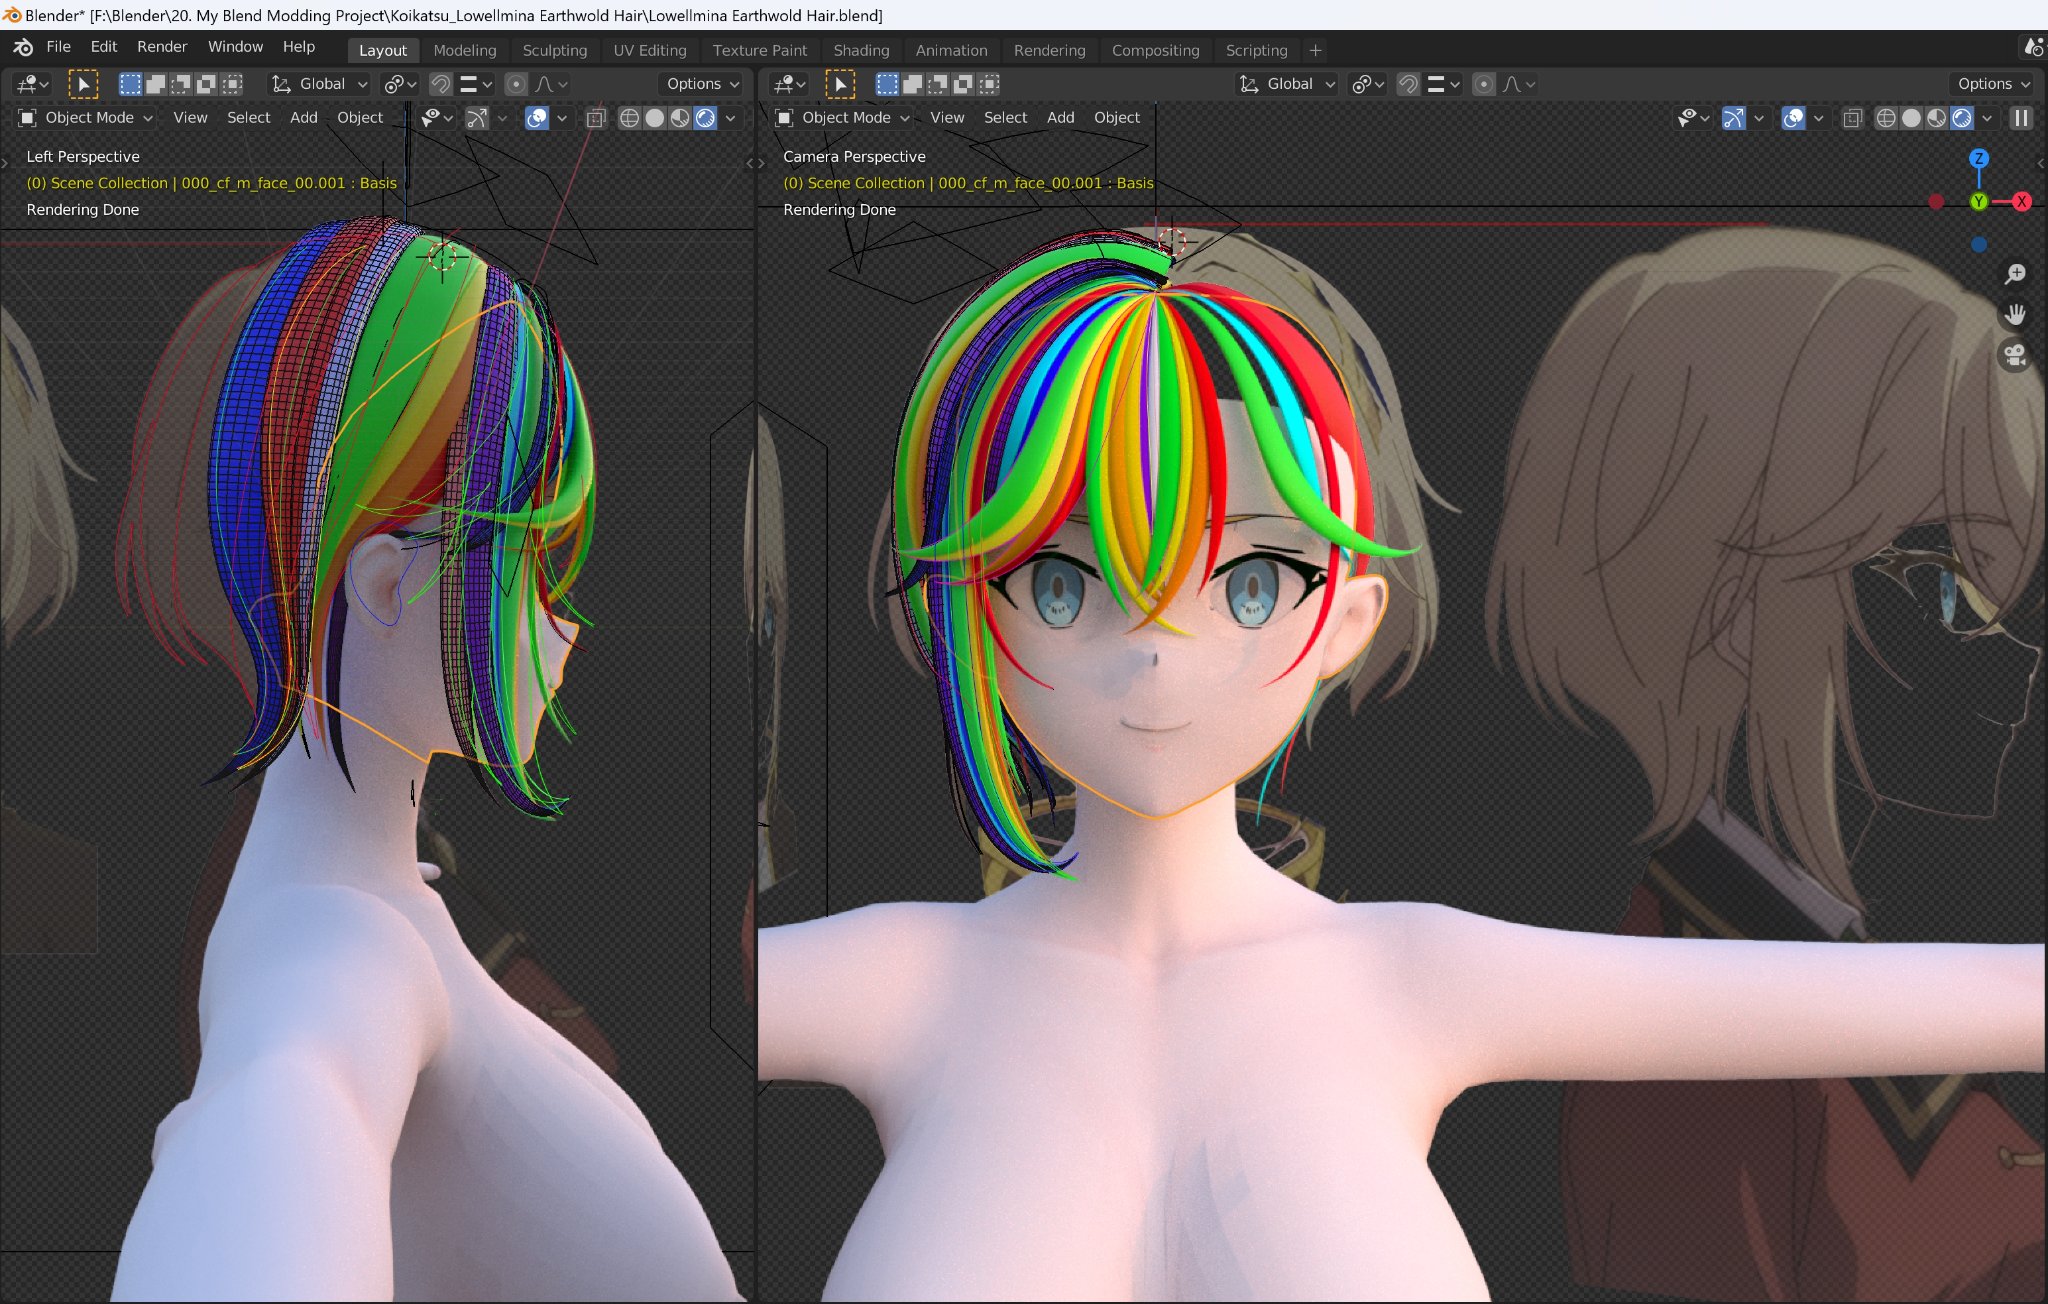The width and height of the screenshot is (2048, 1304).
Task: Open the Add menu in right viewport
Action: coord(1060,118)
